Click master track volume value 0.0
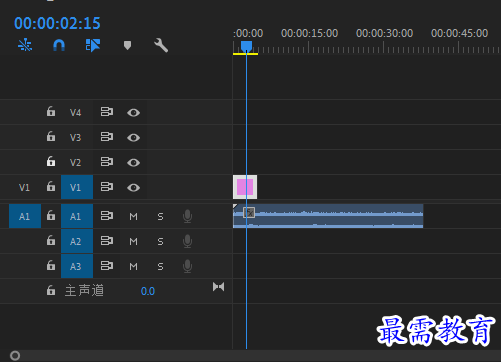This screenshot has width=501, height=362. click(148, 291)
